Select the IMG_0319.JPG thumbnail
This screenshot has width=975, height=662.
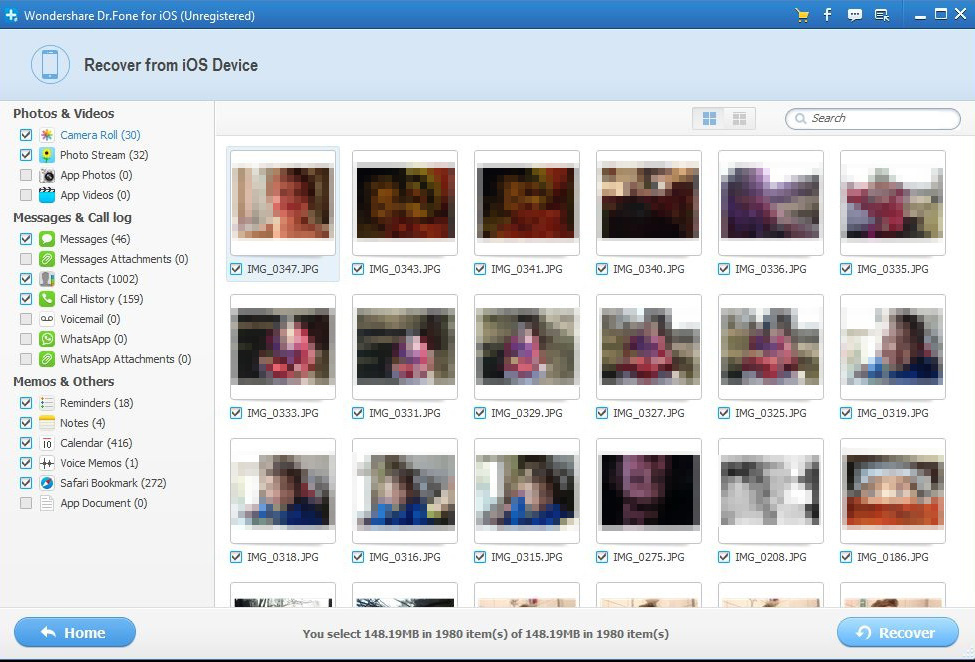[x=892, y=347]
